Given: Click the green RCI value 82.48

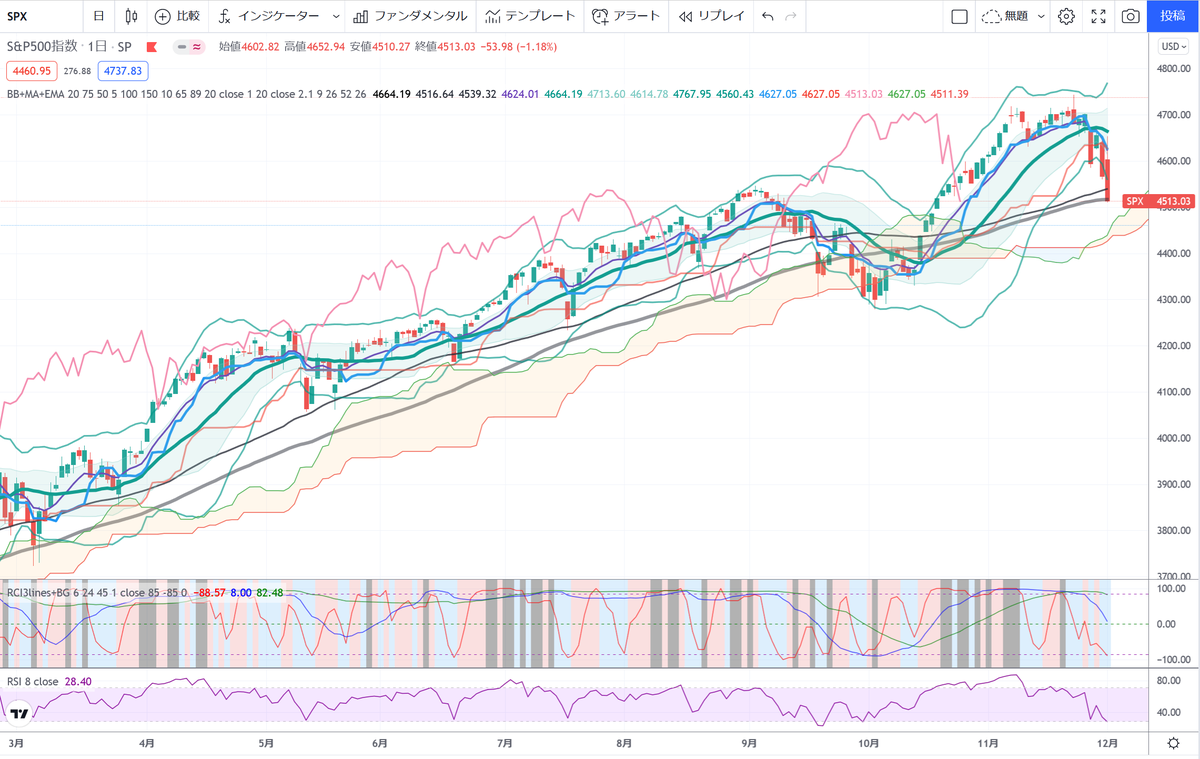Looking at the screenshot, I should click(270, 592).
